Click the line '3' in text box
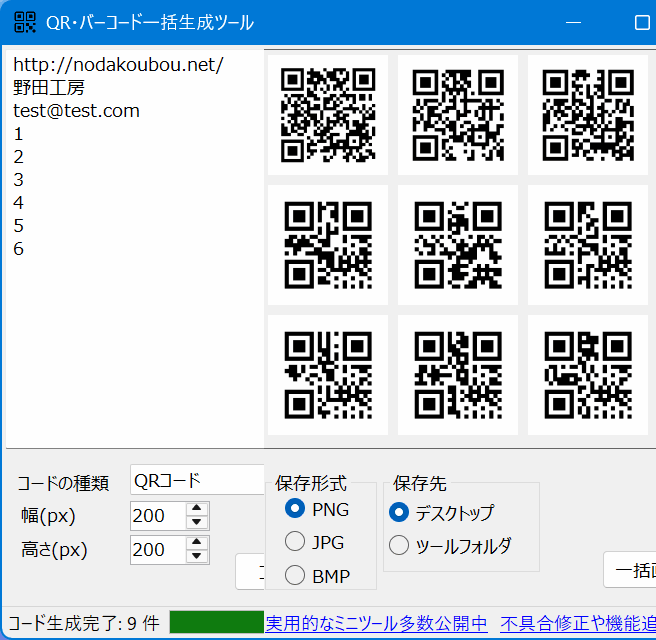 [x=18, y=180]
